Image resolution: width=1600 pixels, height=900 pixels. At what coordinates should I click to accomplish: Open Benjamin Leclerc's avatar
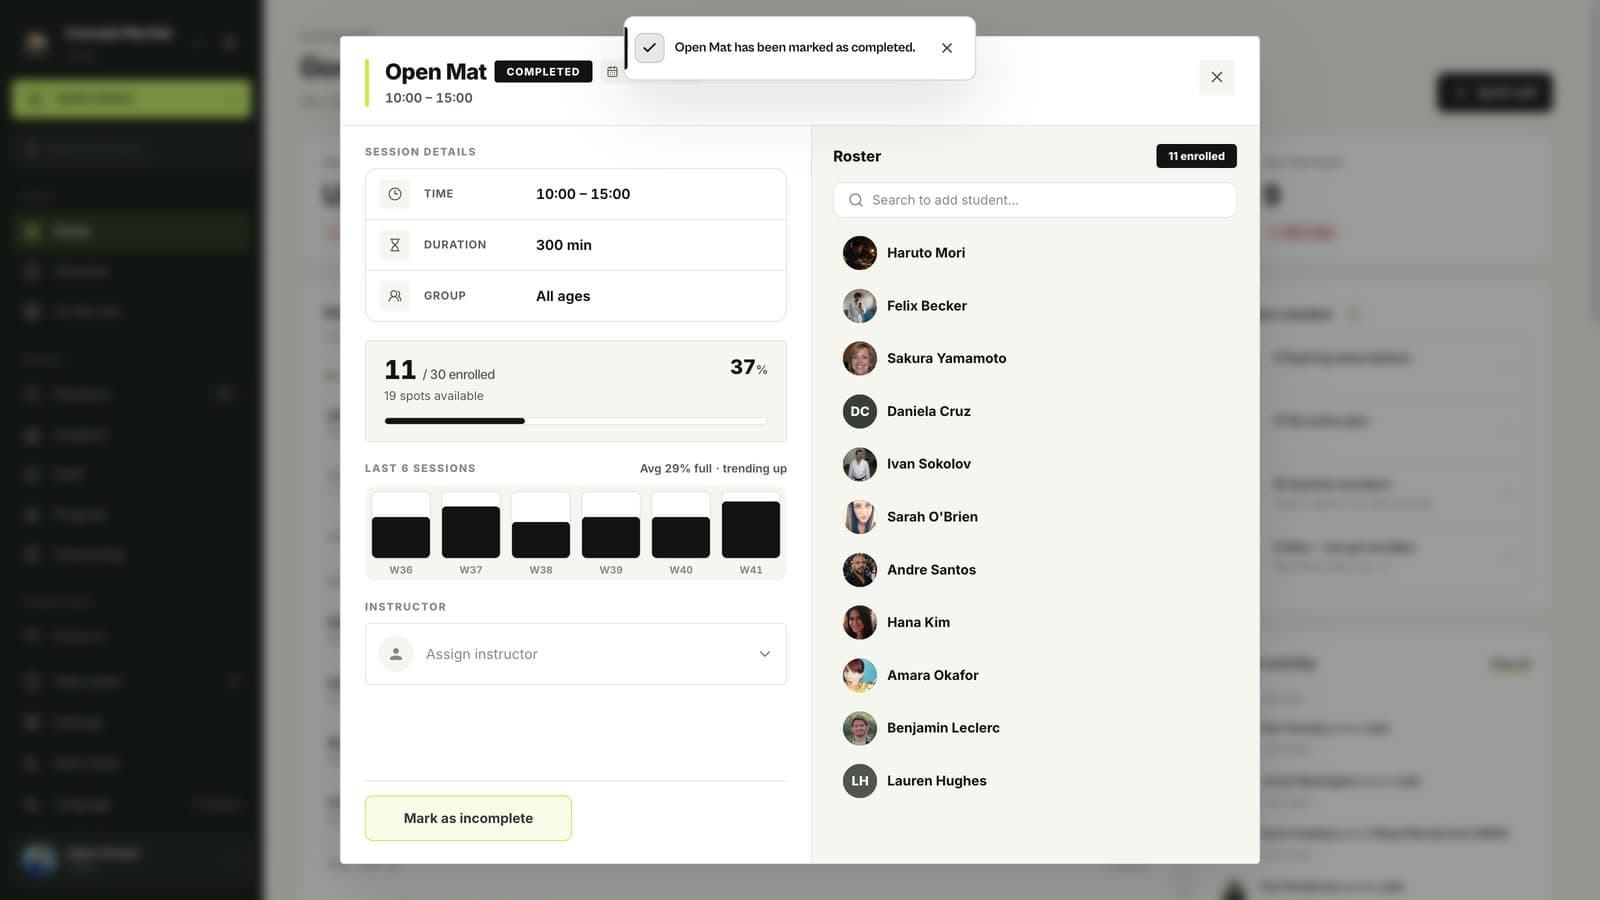point(860,728)
